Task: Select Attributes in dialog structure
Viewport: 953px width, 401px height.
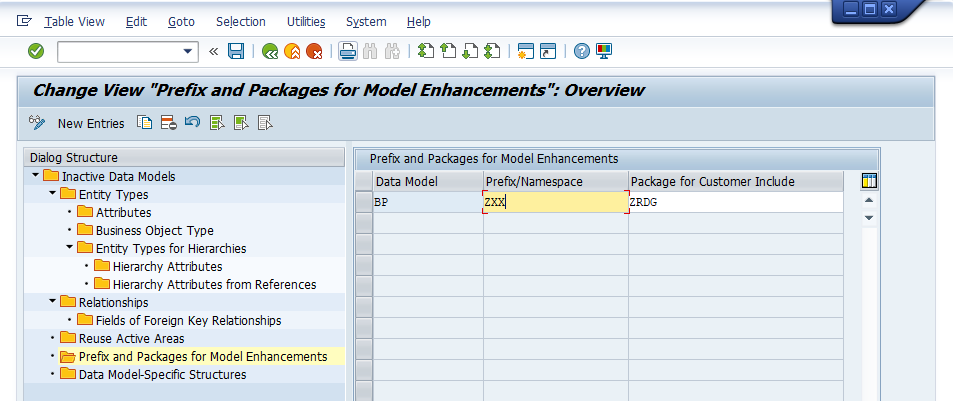Action: [123, 213]
